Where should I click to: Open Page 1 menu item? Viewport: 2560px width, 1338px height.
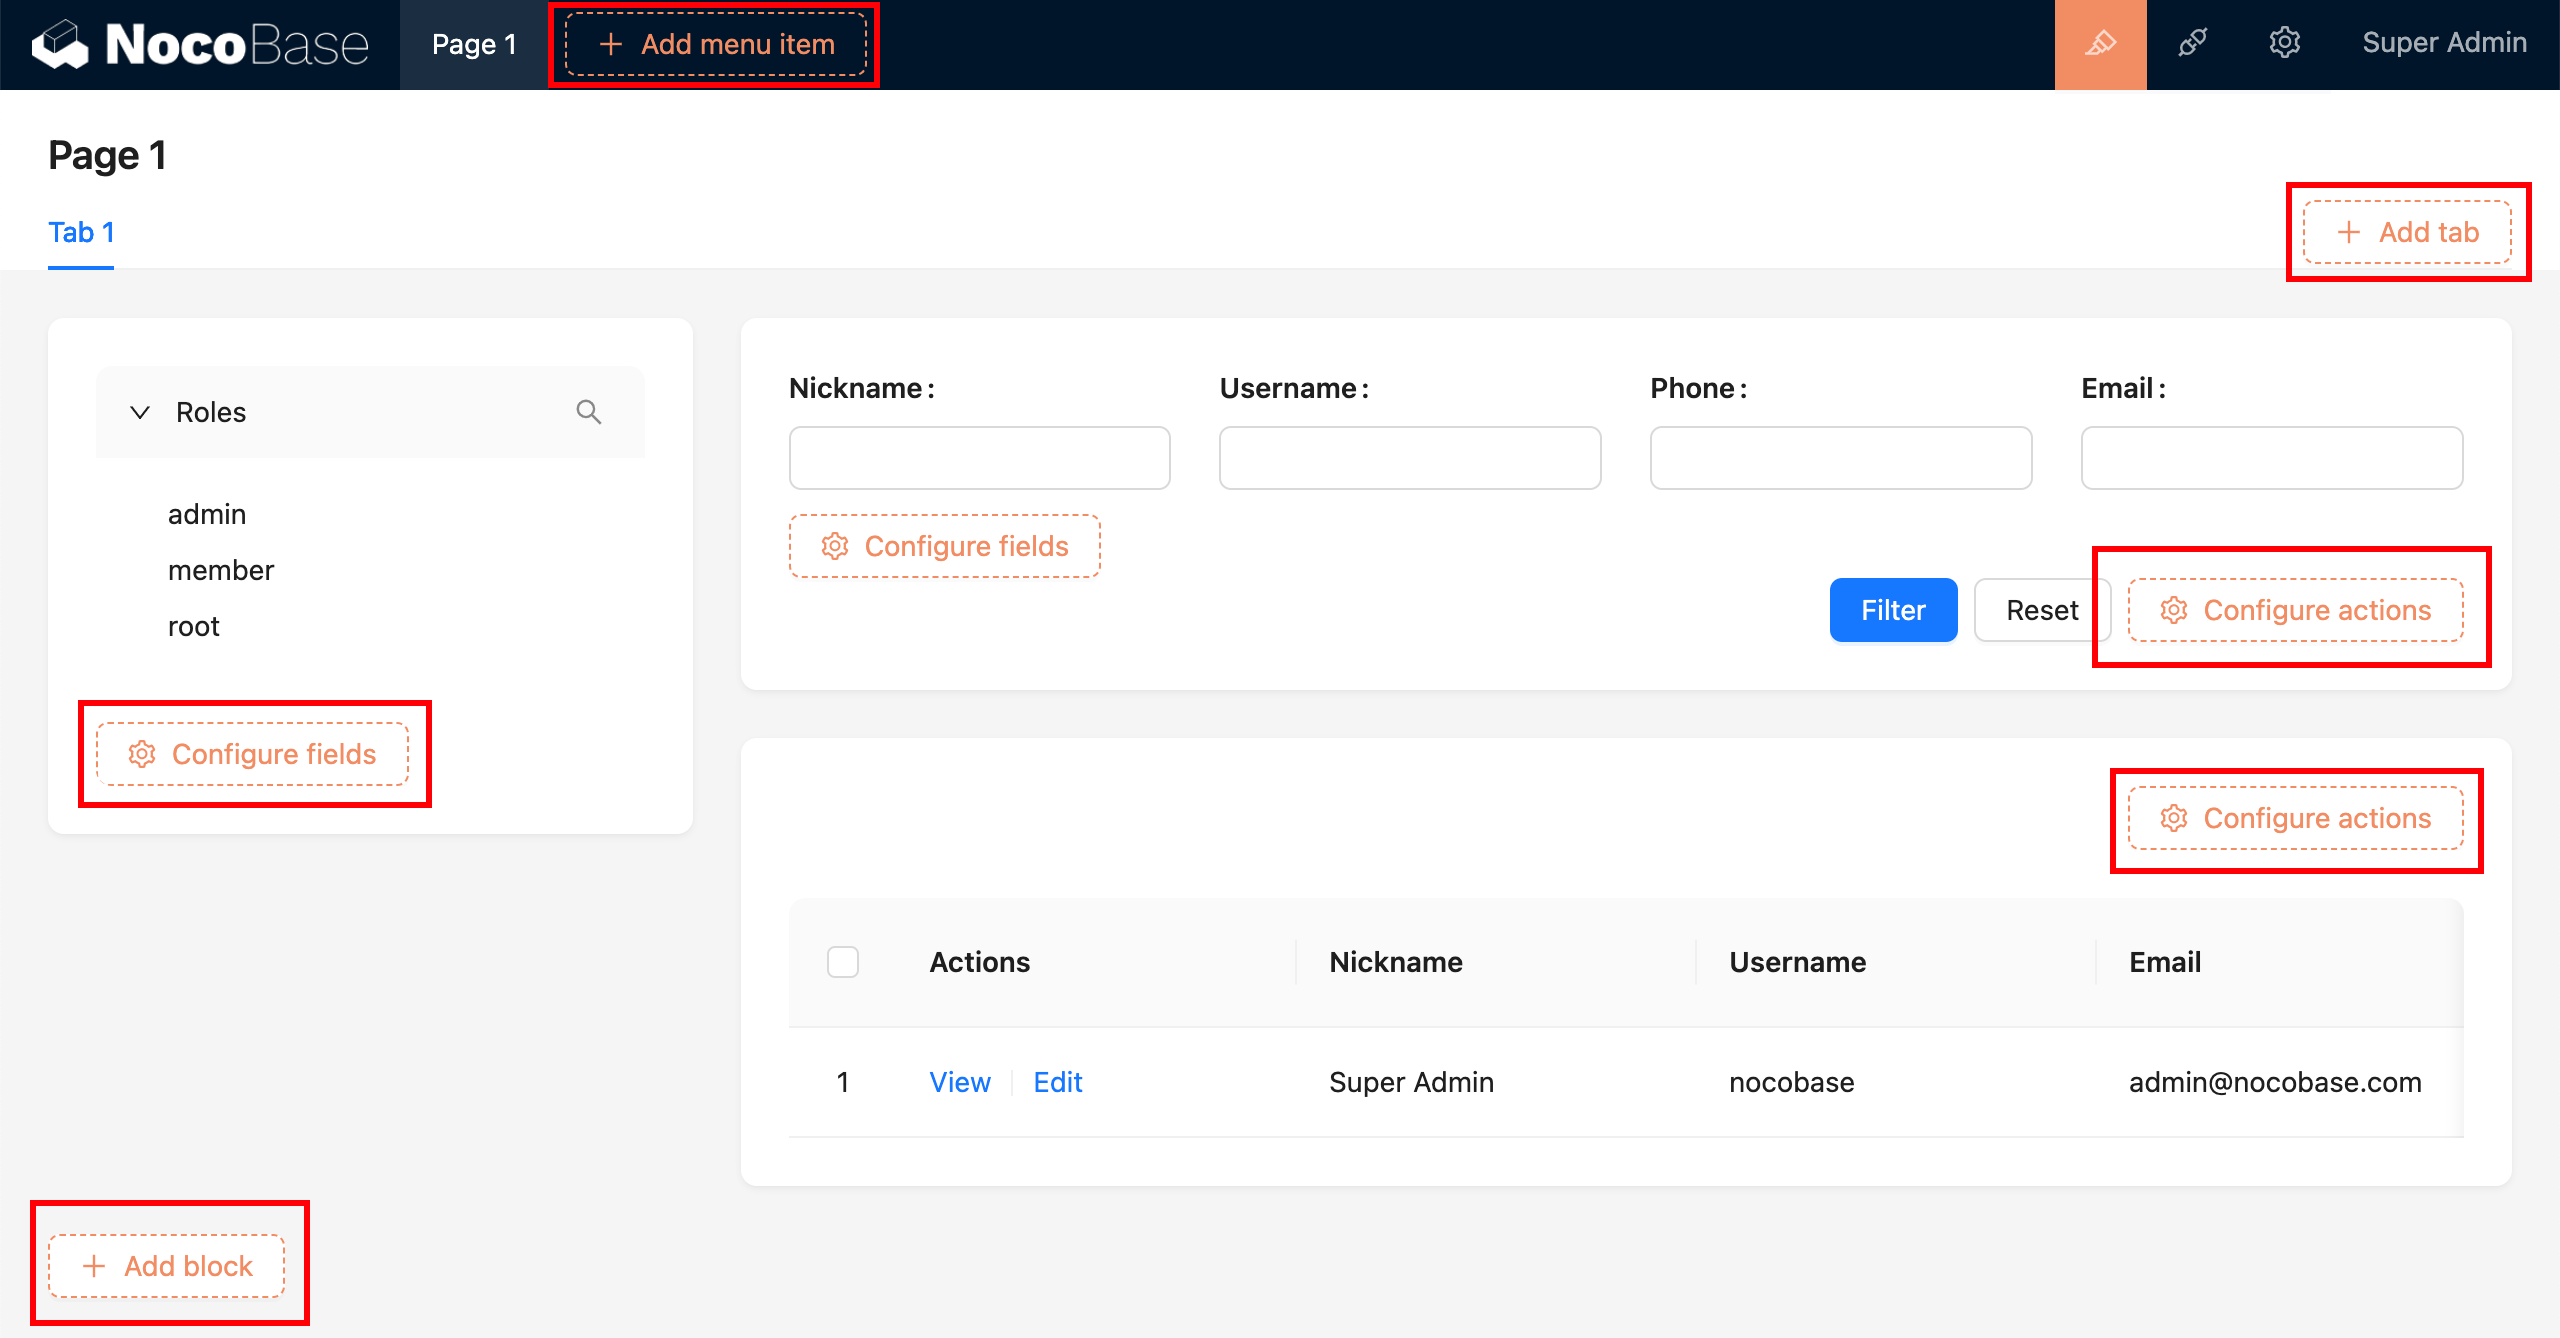coord(473,44)
